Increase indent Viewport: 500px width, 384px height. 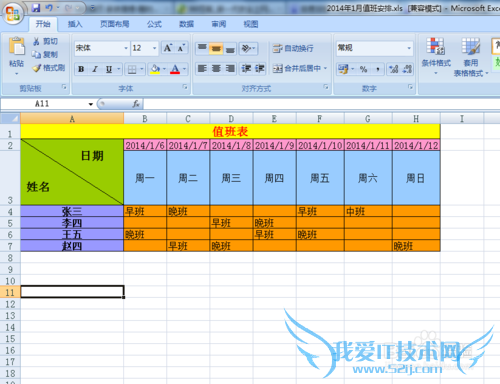click(x=260, y=68)
